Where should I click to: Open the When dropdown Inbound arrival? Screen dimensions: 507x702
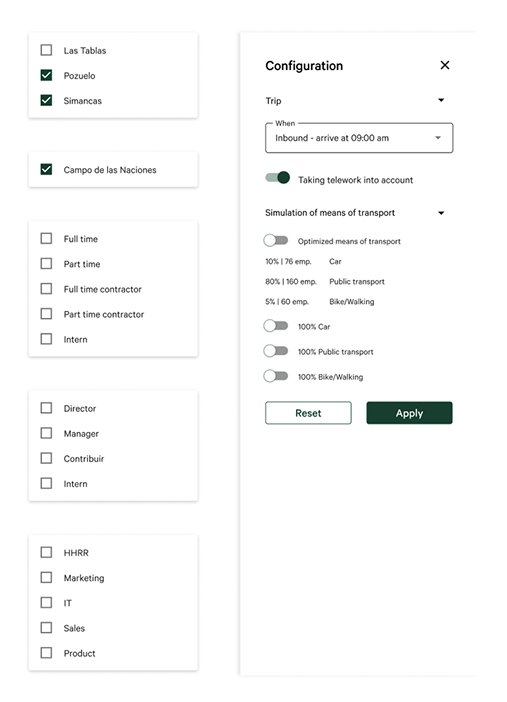point(359,138)
